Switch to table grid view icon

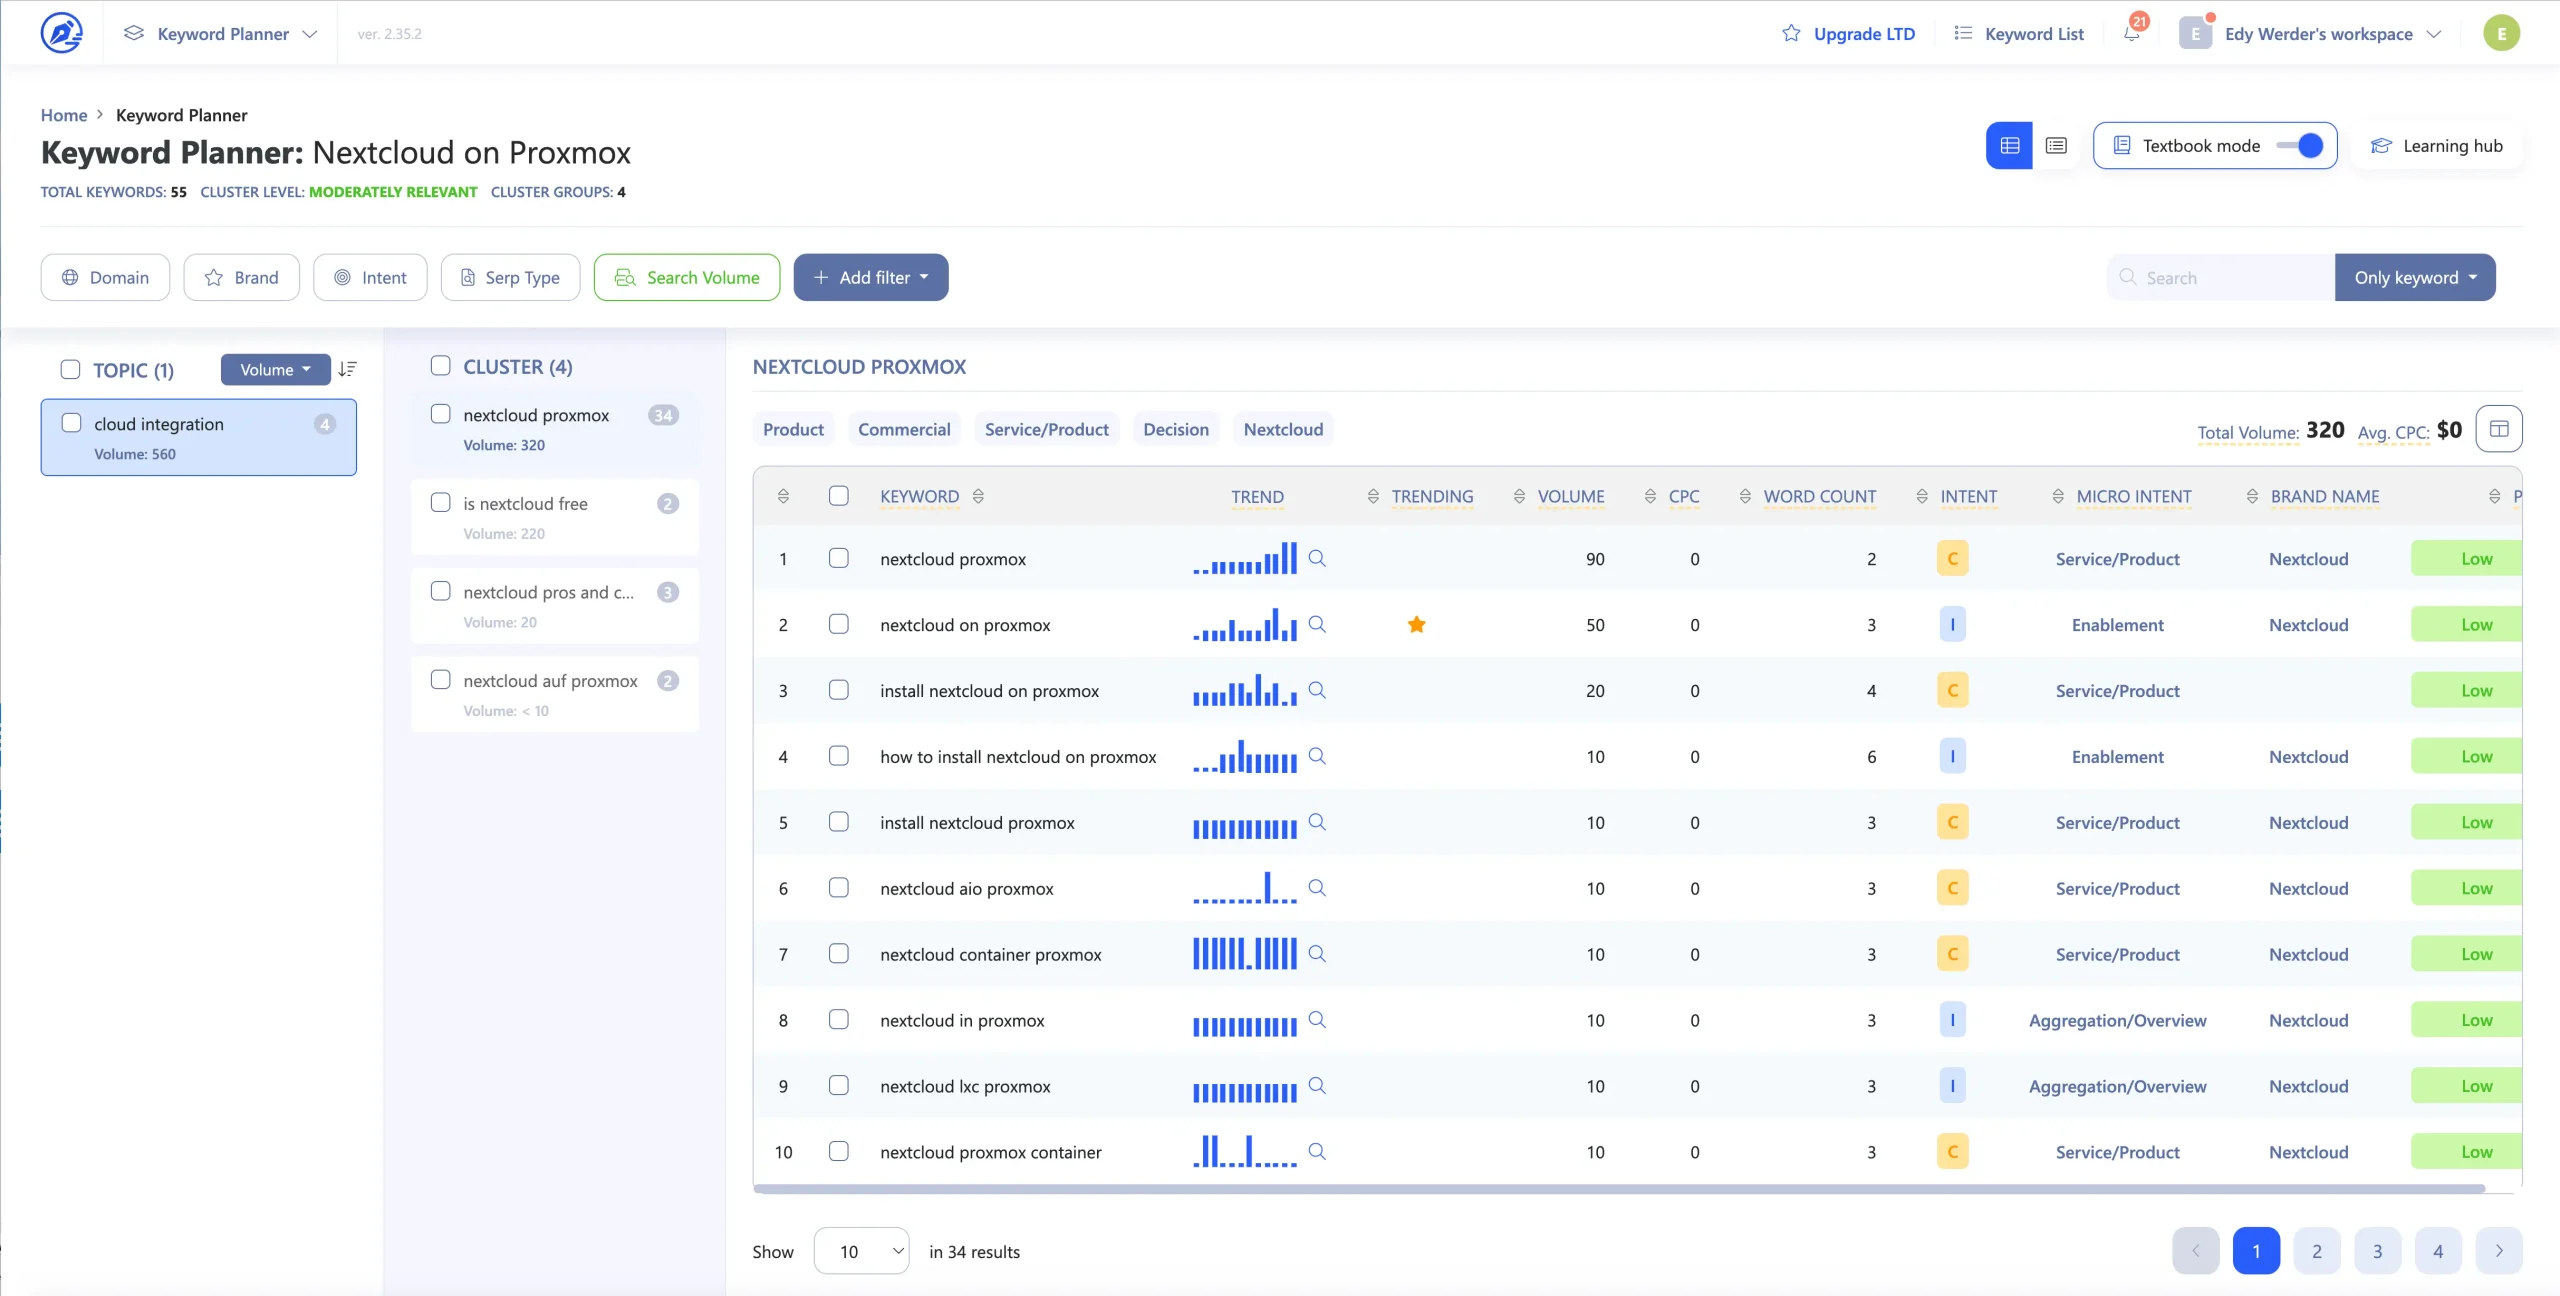click(x=2009, y=146)
